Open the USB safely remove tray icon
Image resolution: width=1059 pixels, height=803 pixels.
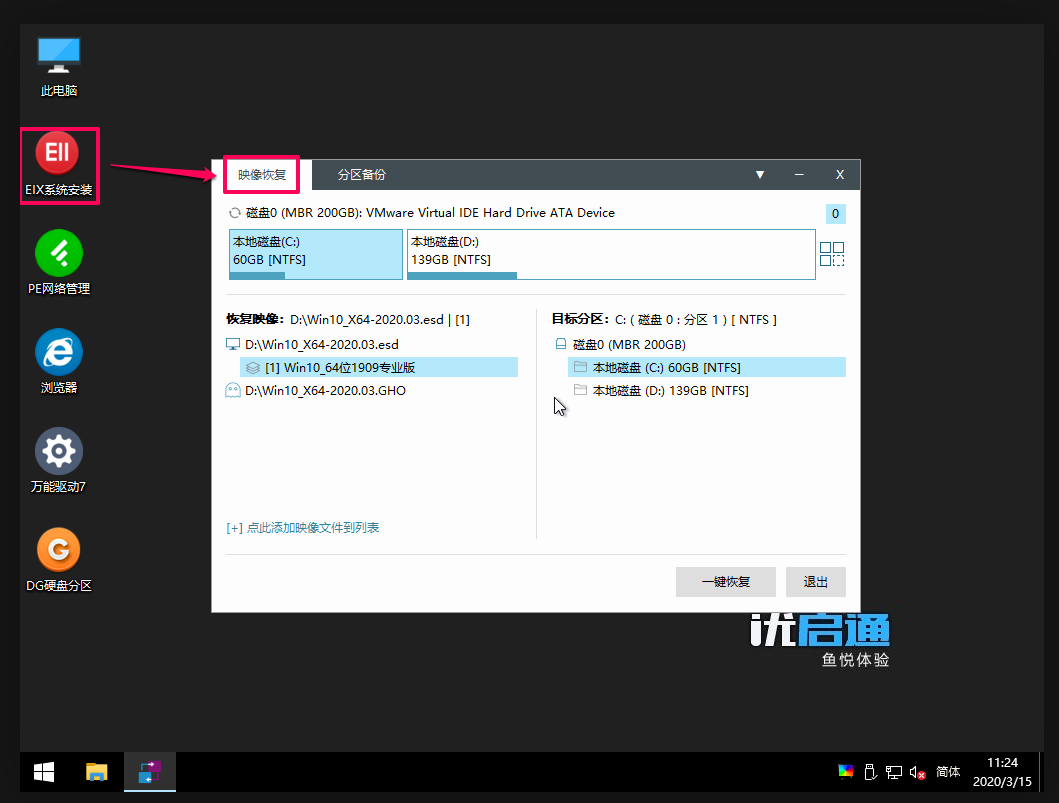(x=869, y=771)
